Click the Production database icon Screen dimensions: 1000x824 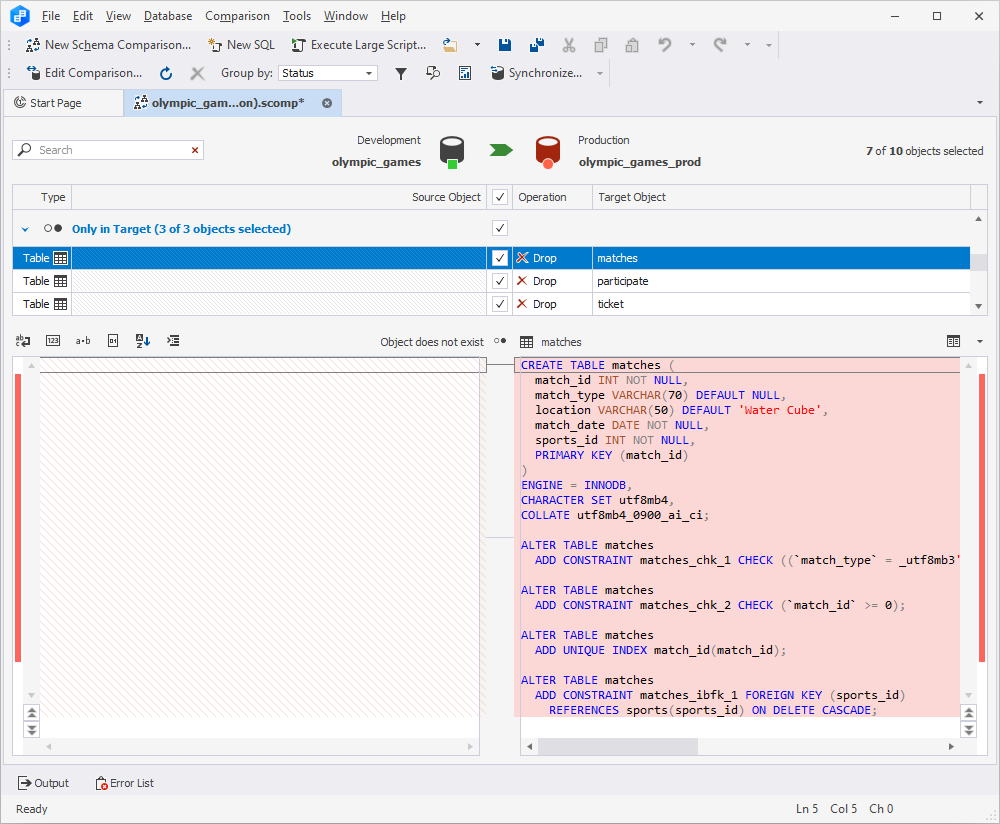548,152
